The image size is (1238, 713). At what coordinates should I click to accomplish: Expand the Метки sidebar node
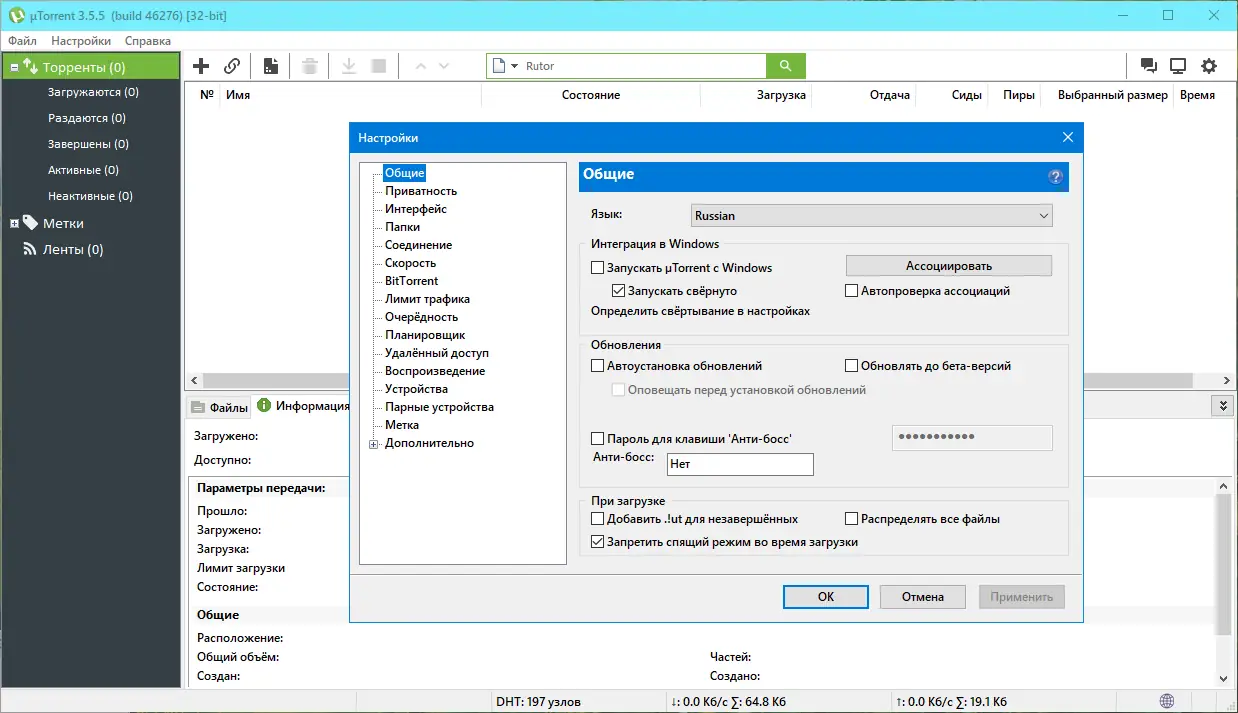click(14, 224)
